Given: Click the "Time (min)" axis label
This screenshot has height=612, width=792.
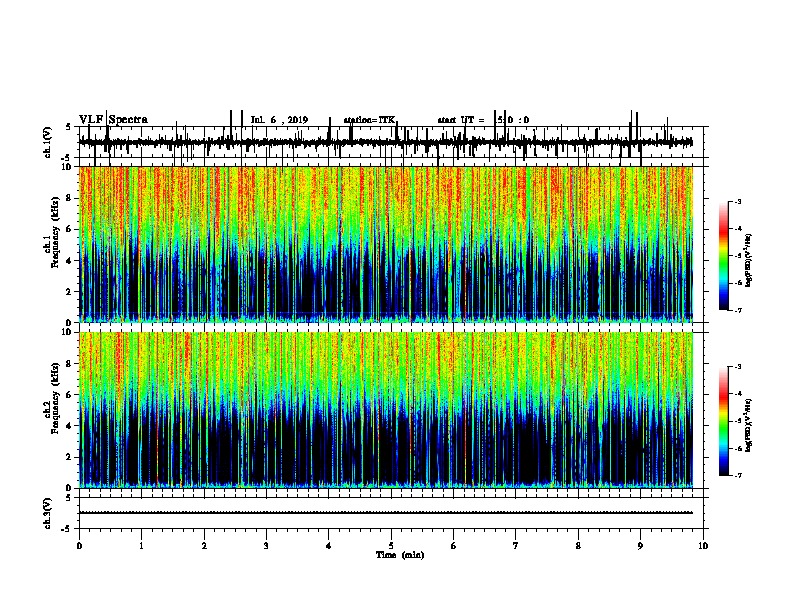Looking at the screenshot, I should point(400,555).
